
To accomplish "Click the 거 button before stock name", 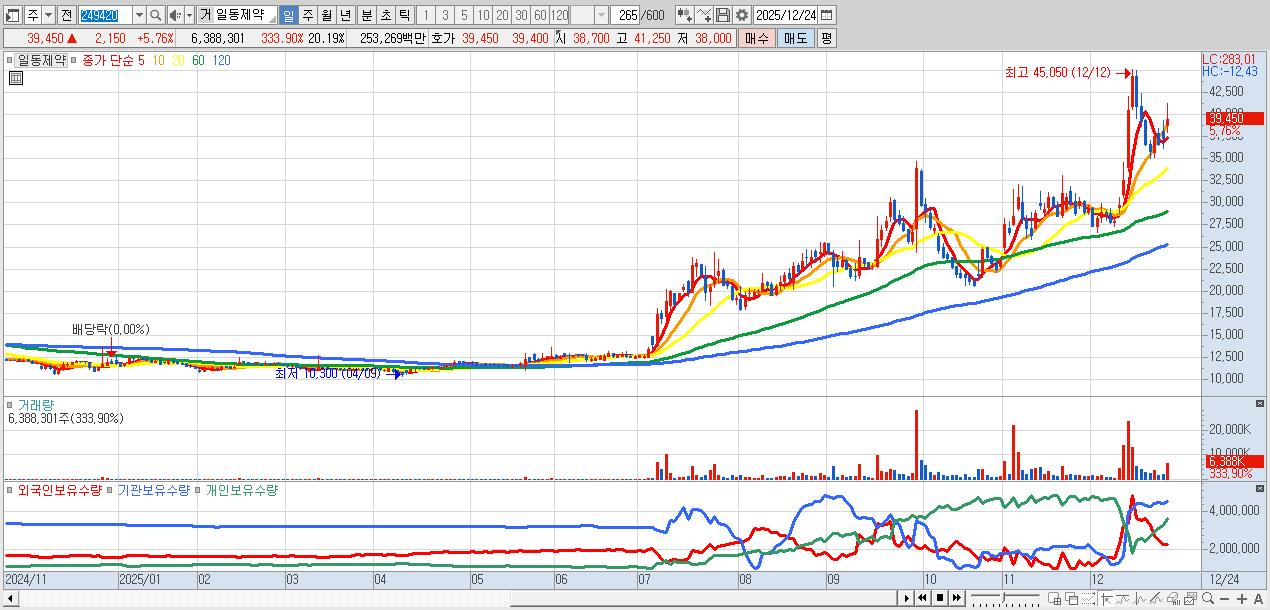I will point(205,15).
